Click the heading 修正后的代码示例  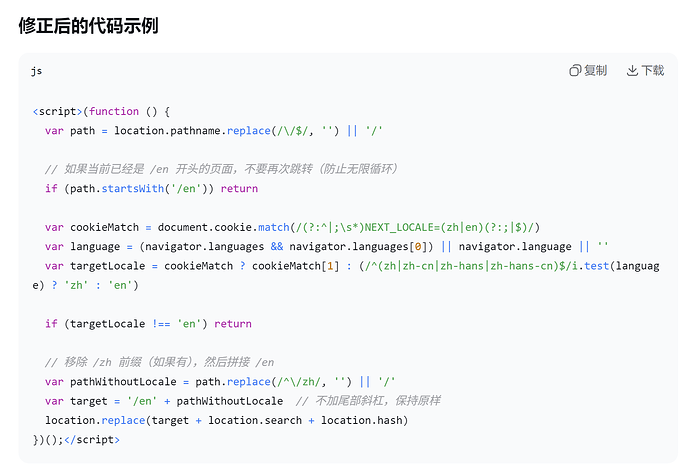tap(88, 26)
